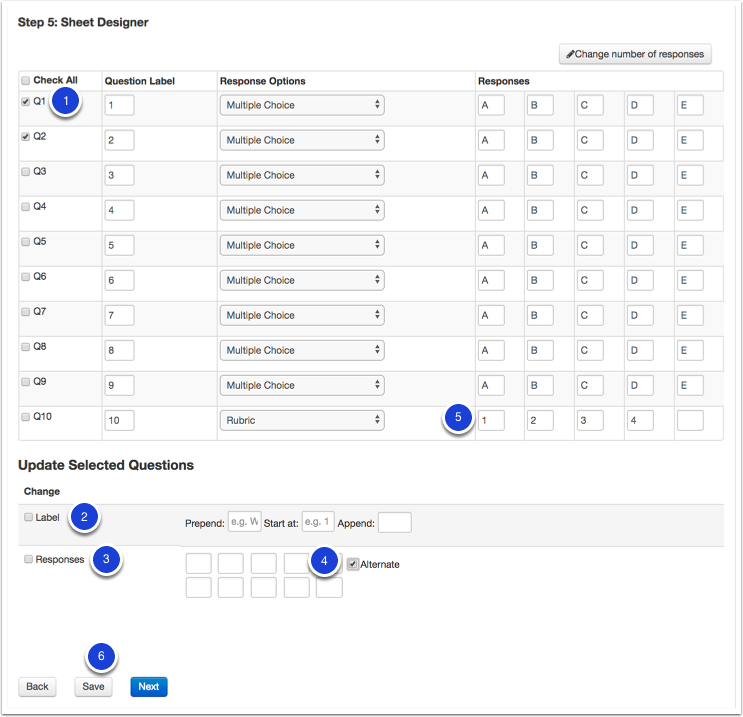Focus the Start at input field

pos(318,522)
